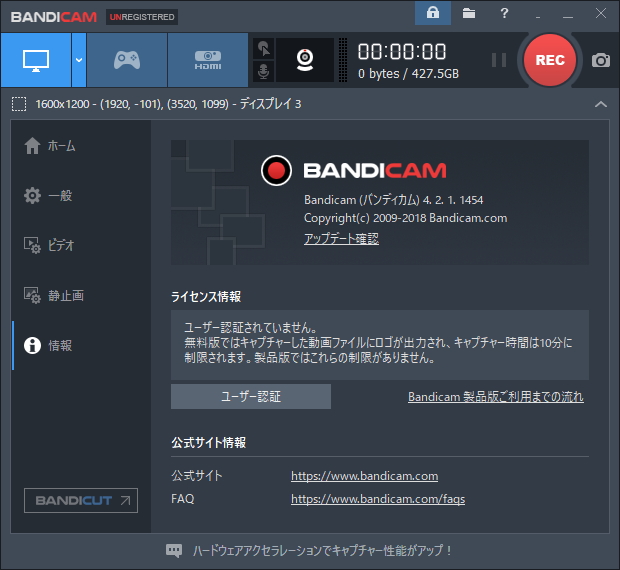
Task: Click the 00:00:00 recording timer
Action: tap(402, 52)
